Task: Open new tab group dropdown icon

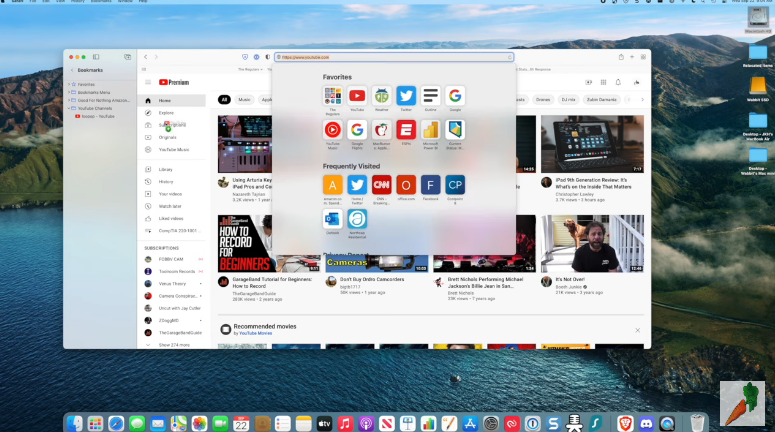Action: pyautogui.click(x=128, y=57)
